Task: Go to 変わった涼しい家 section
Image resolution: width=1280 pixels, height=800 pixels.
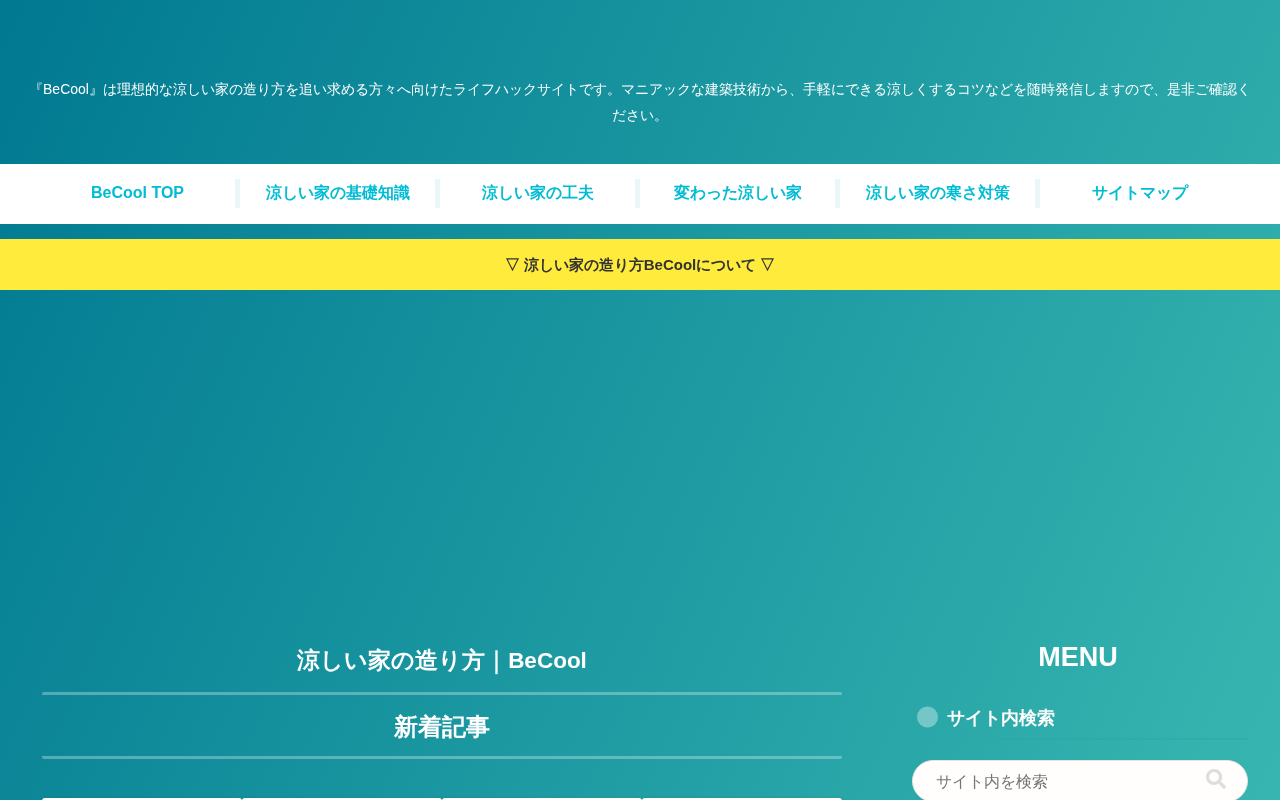Action: click(738, 193)
